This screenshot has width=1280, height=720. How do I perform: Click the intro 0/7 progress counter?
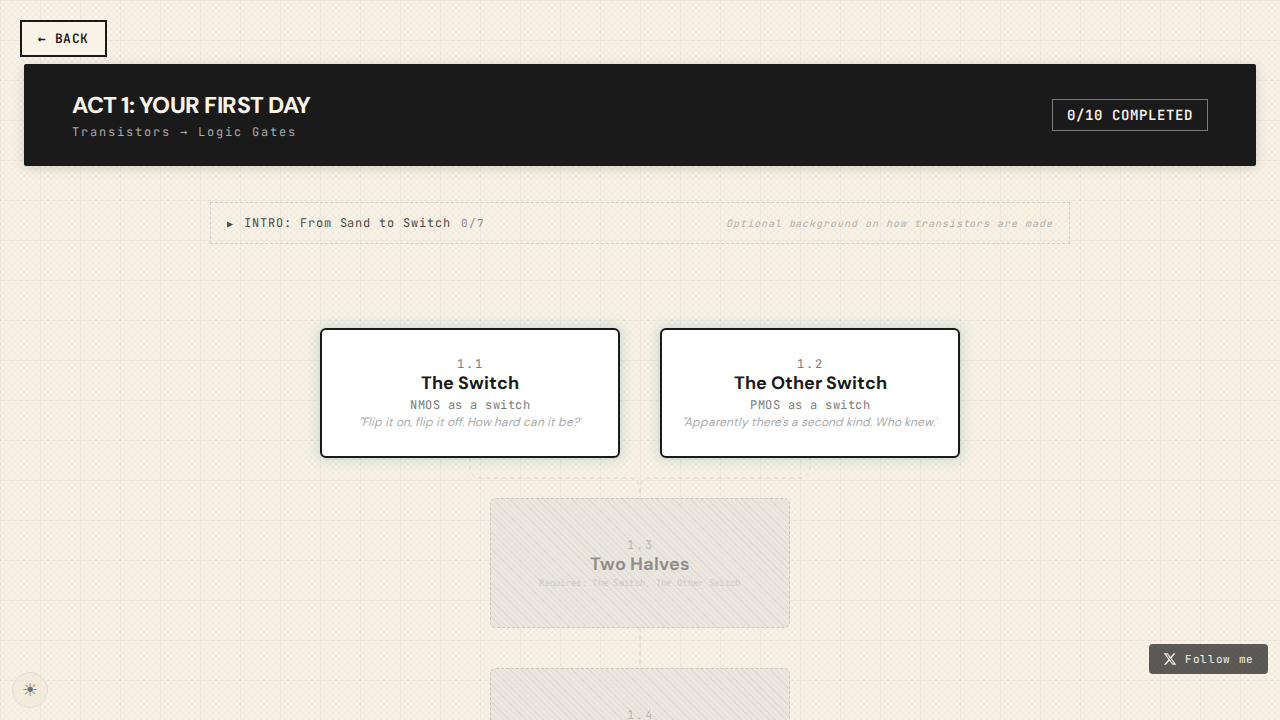point(472,223)
